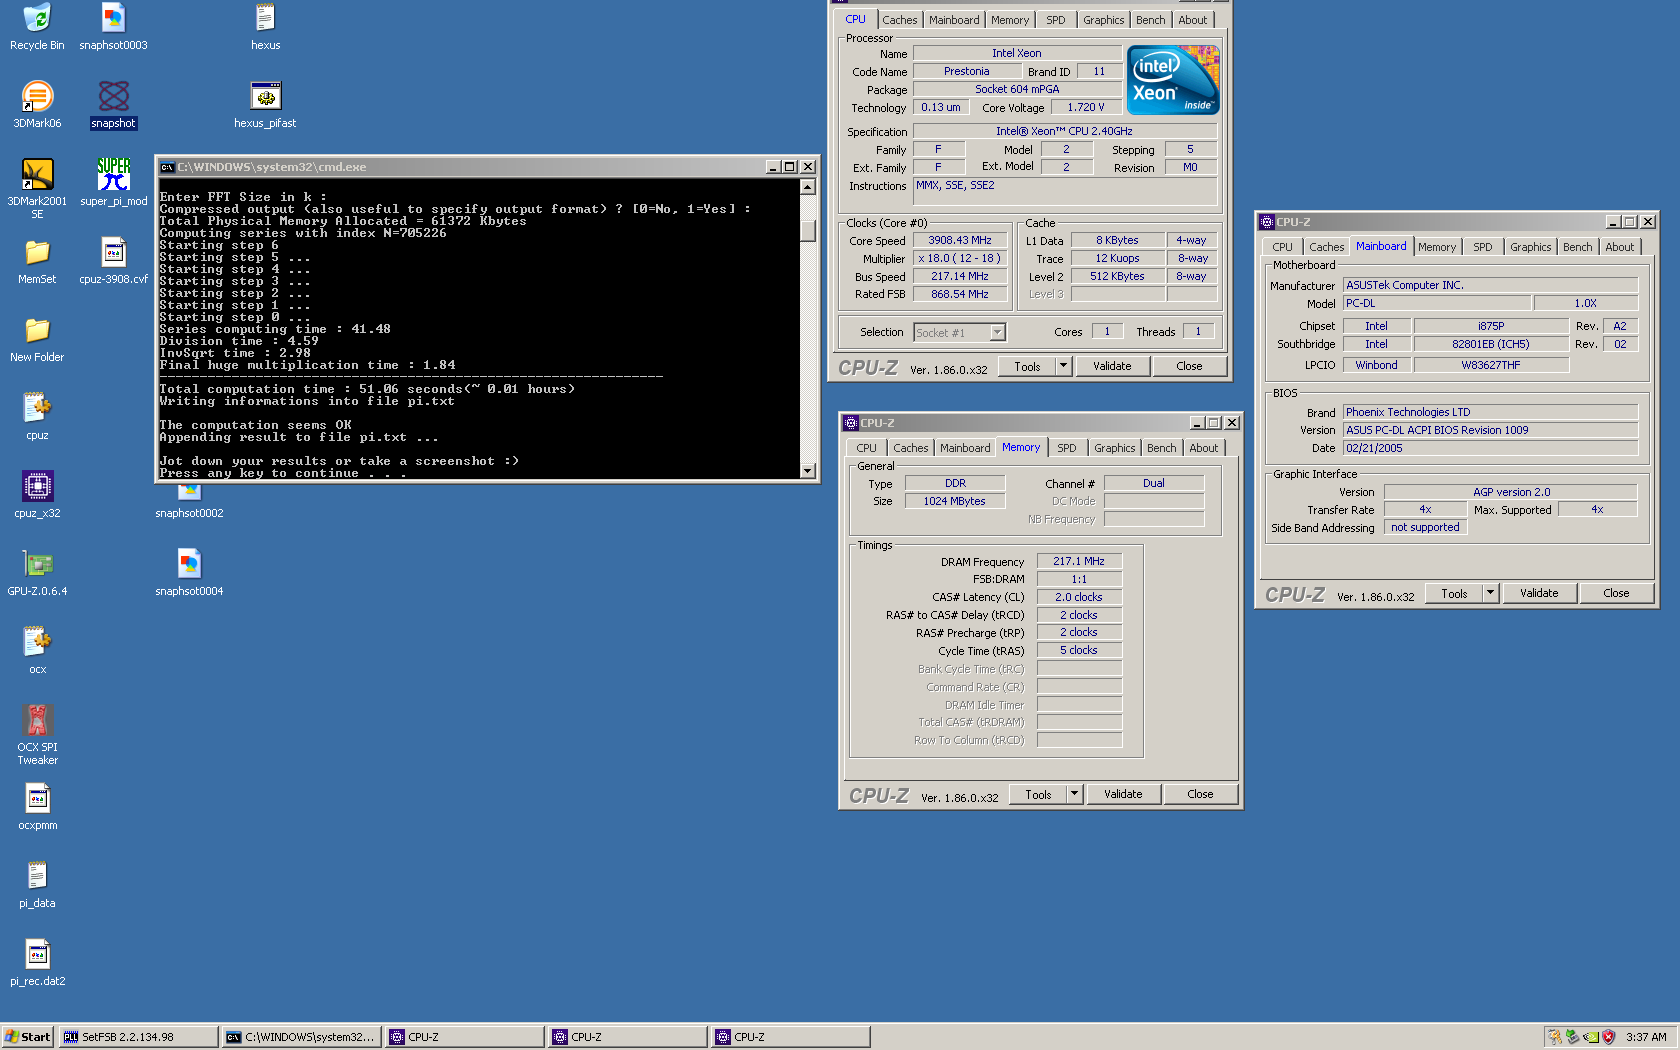
Task: Expand Tools dropdown arrow in Memory window
Action: (1075, 794)
